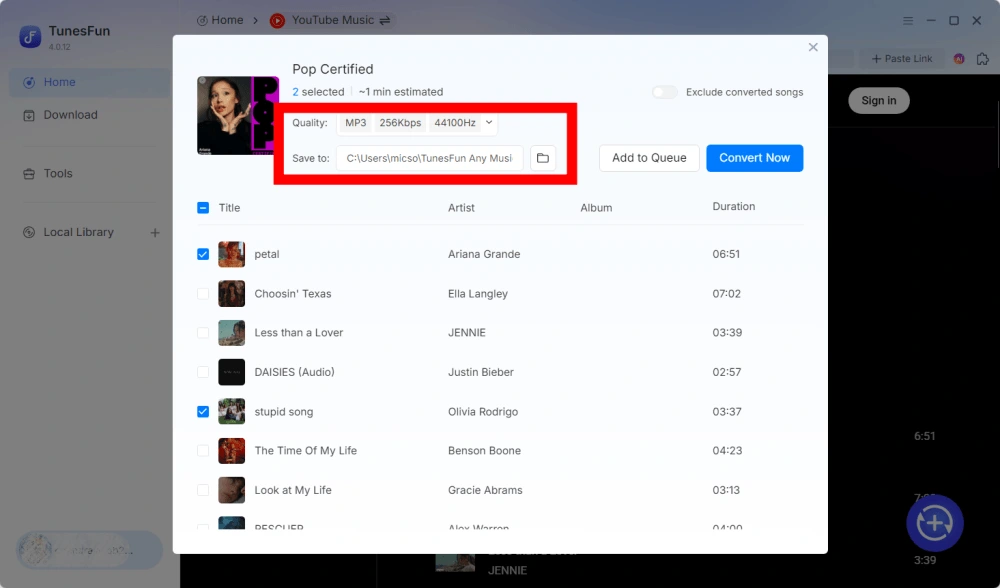Click the Download sidebar icon
This screenshot has width=1000, height=588.
tap(29, 115)
